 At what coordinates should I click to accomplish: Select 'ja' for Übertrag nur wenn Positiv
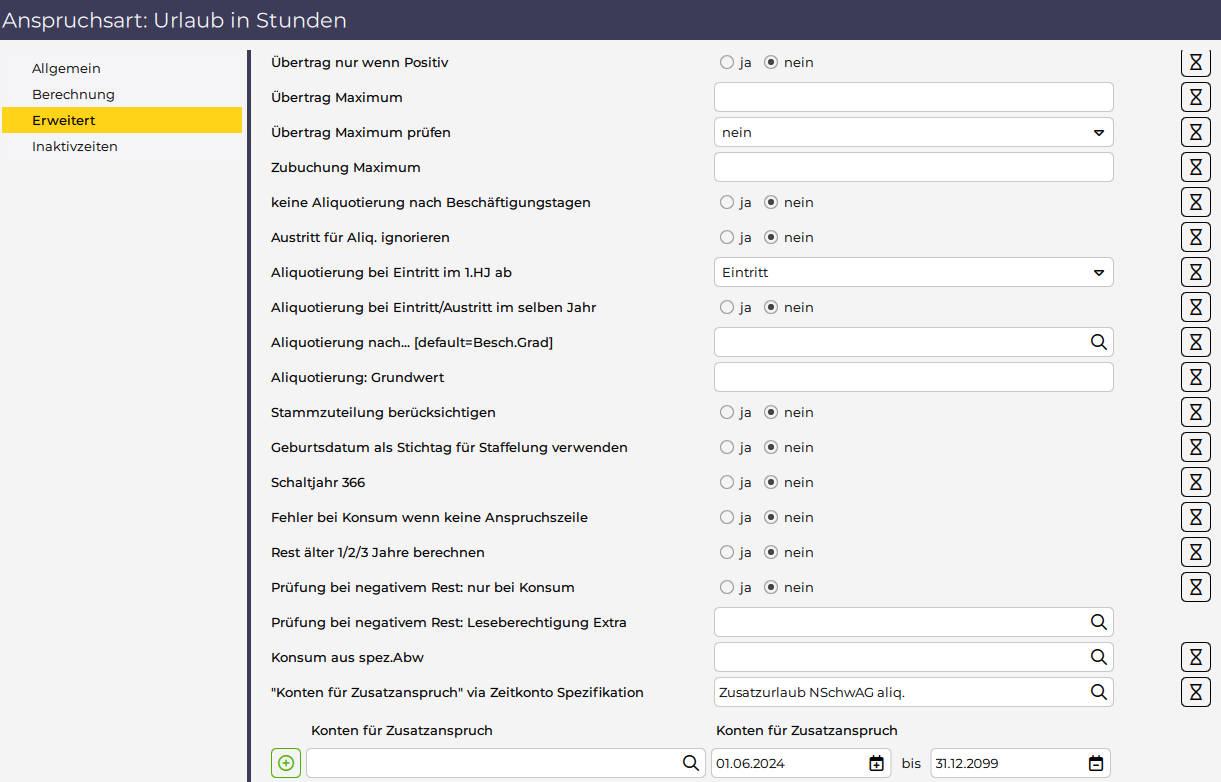coord(727,62)
